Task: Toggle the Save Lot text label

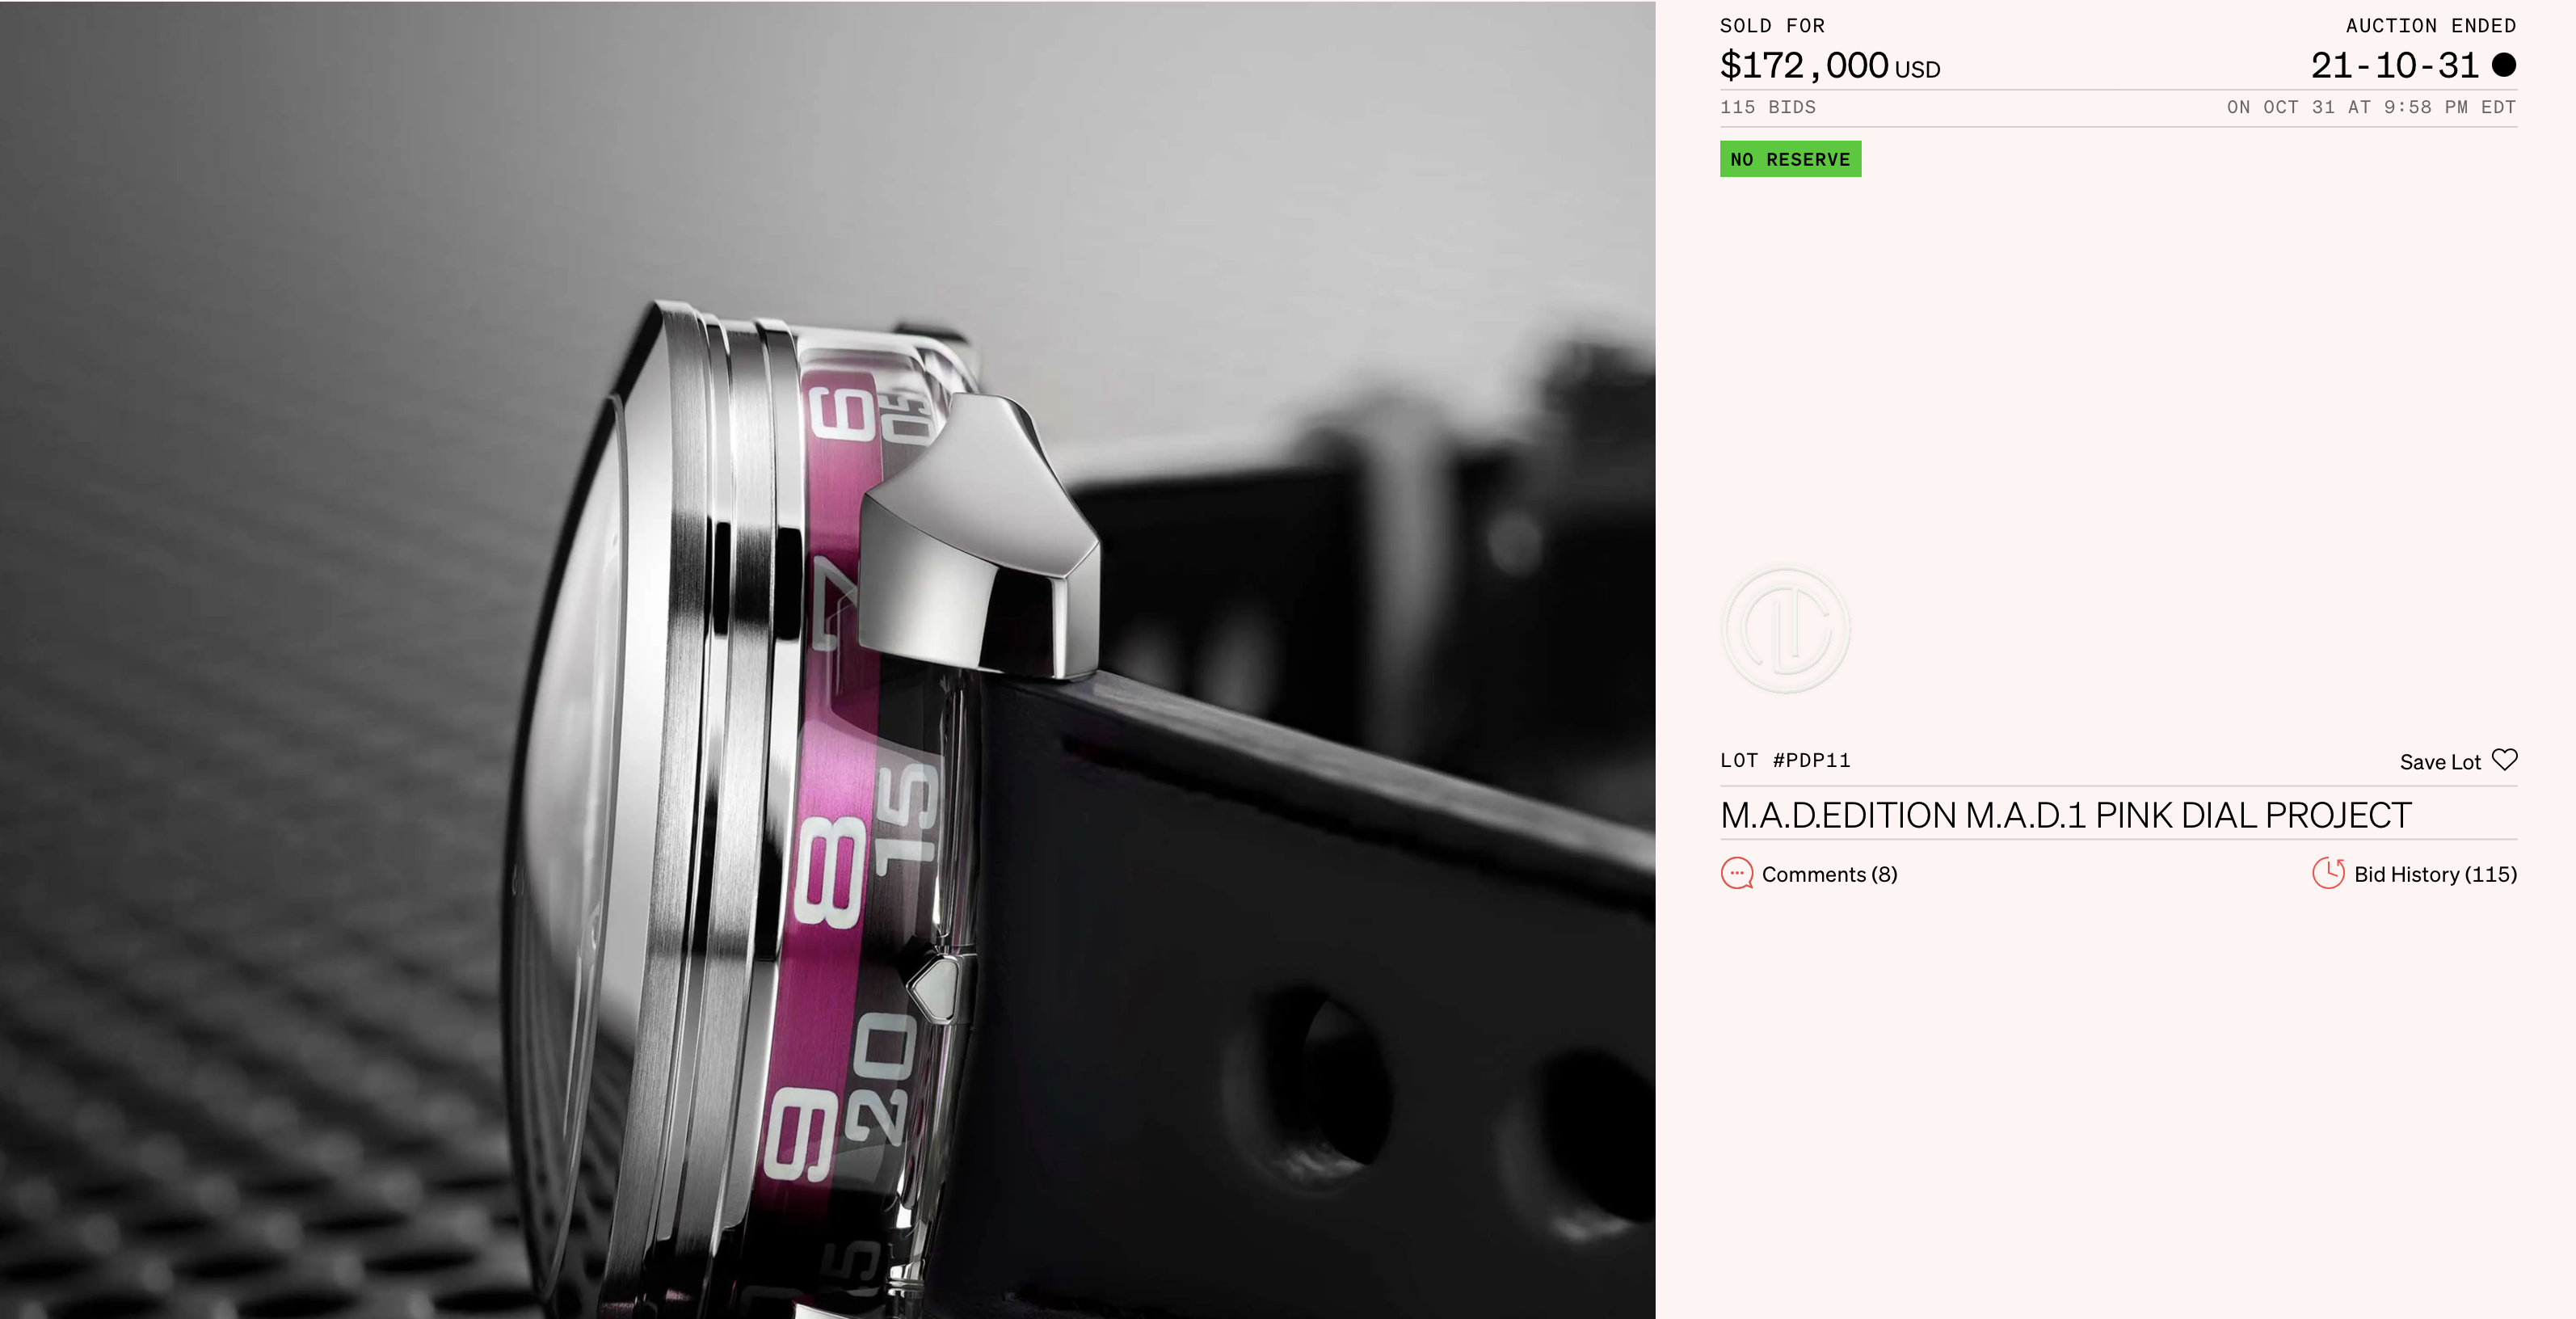Action: [x=2440, y=762]
